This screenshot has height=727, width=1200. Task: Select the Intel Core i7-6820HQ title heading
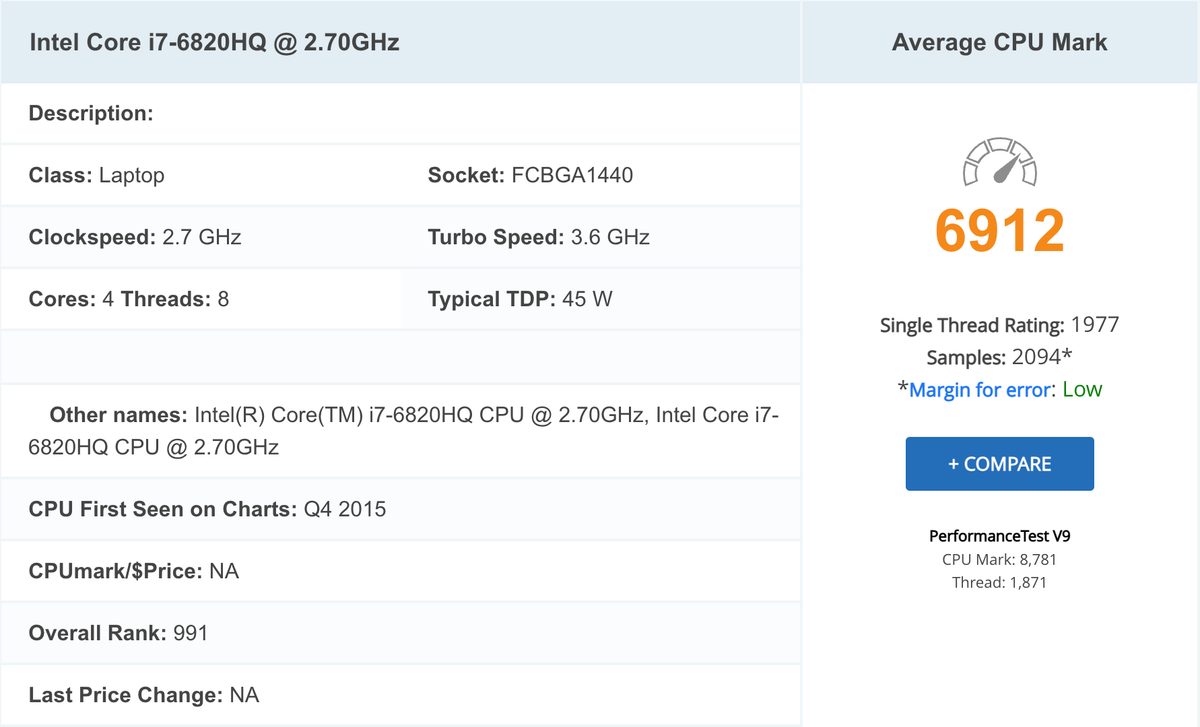click(215, 43)
